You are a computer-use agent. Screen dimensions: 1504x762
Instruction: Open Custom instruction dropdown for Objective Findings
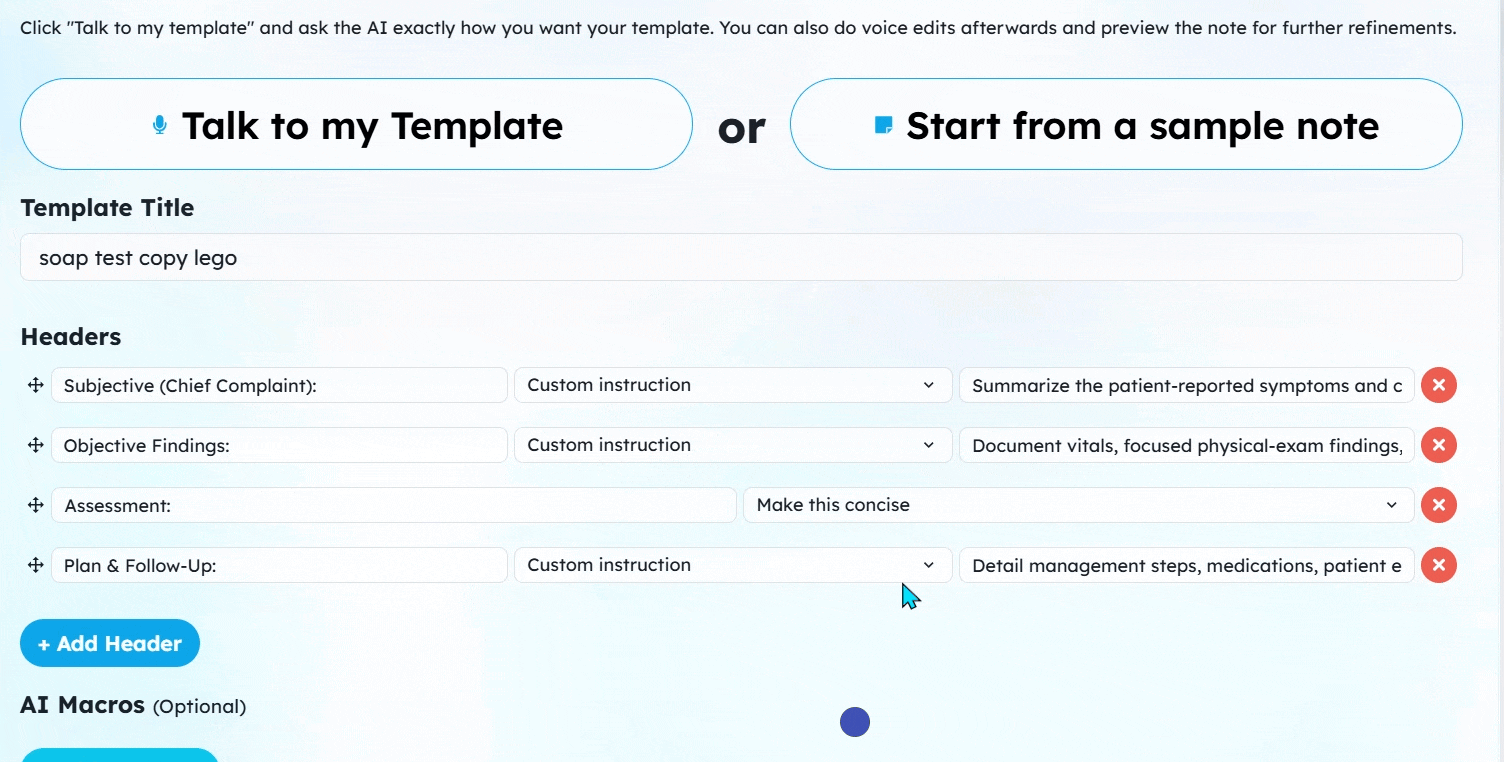click(x=733, y=445)
